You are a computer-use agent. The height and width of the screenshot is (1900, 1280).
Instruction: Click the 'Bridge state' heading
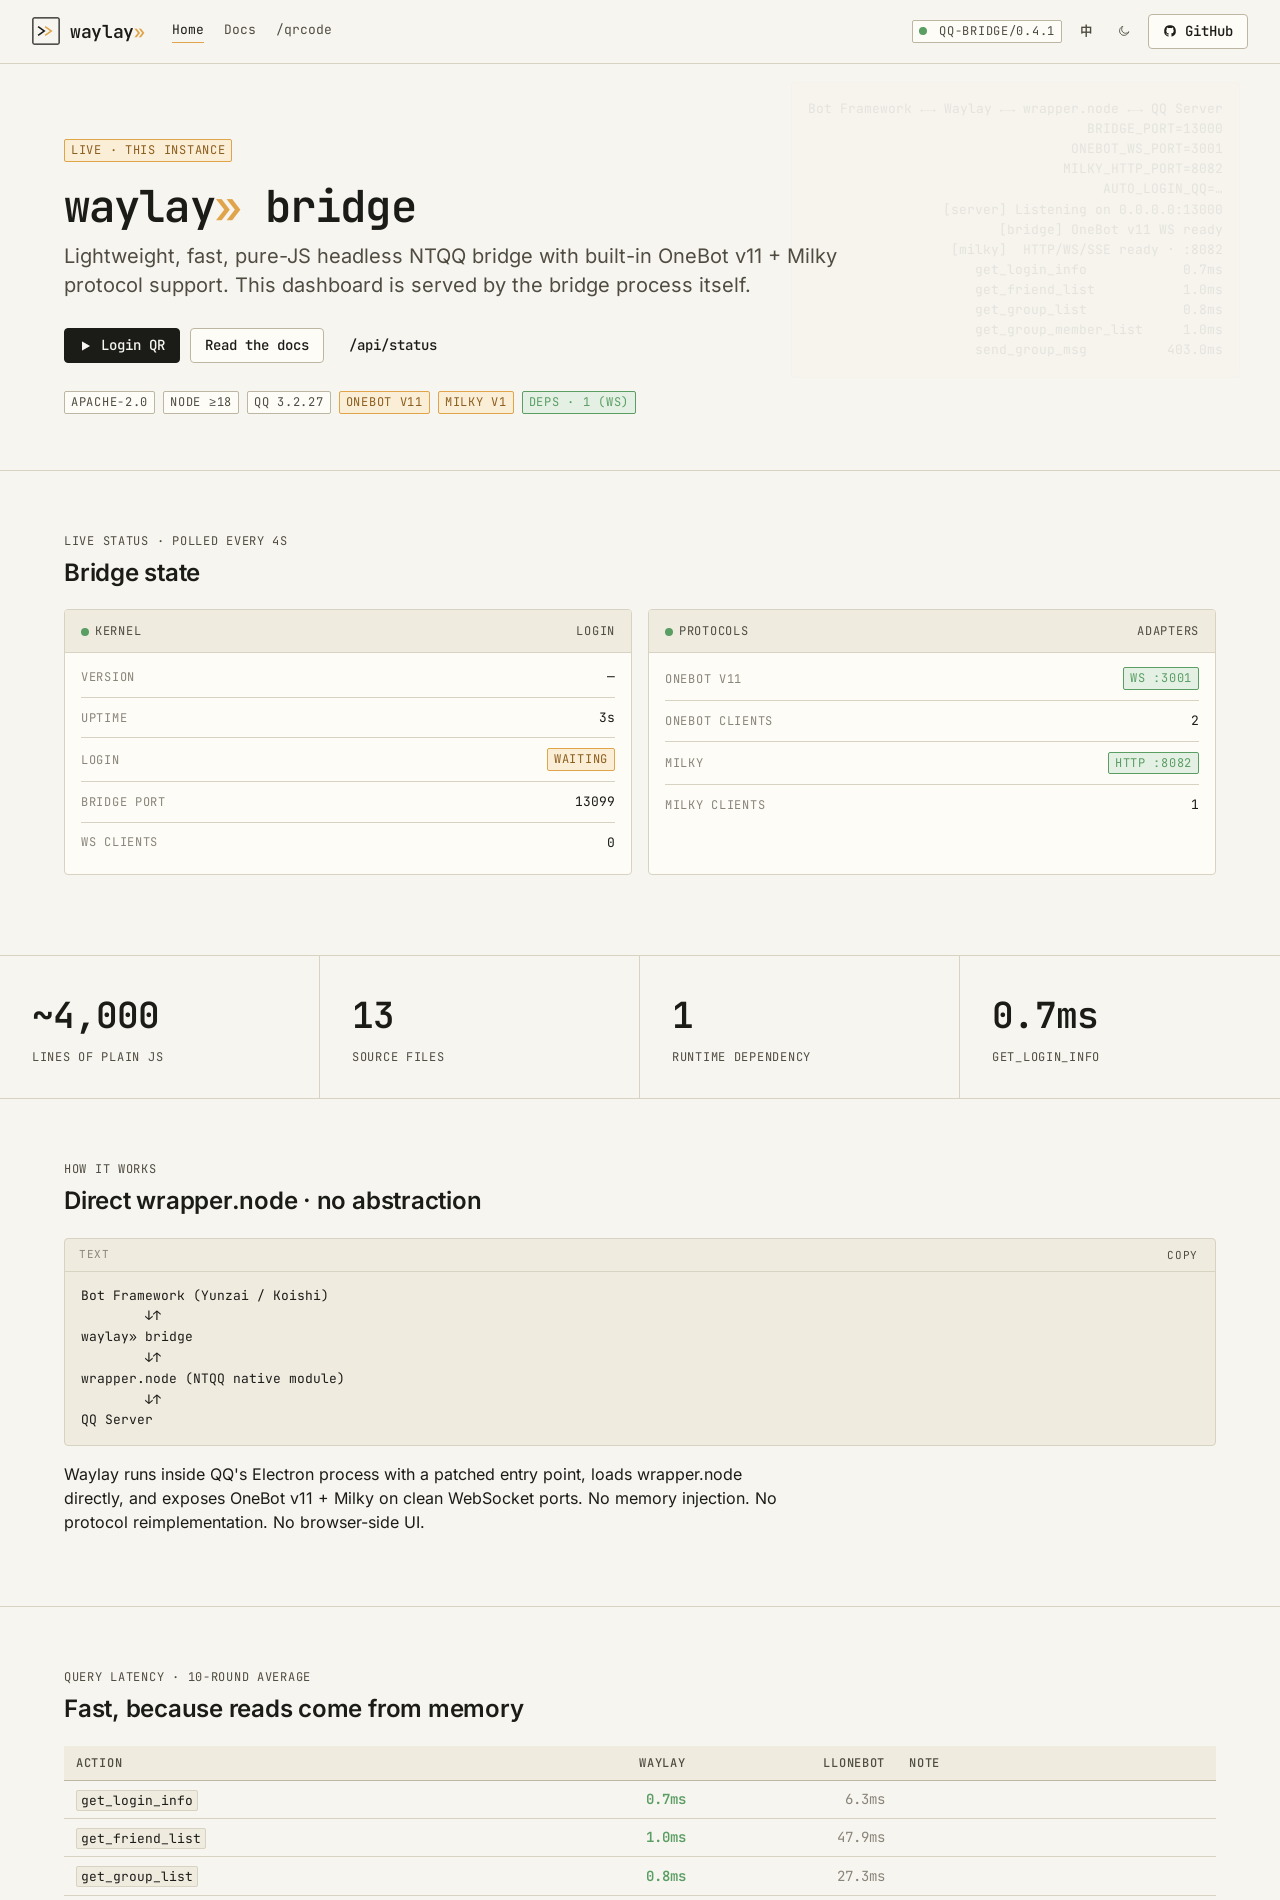132,573
